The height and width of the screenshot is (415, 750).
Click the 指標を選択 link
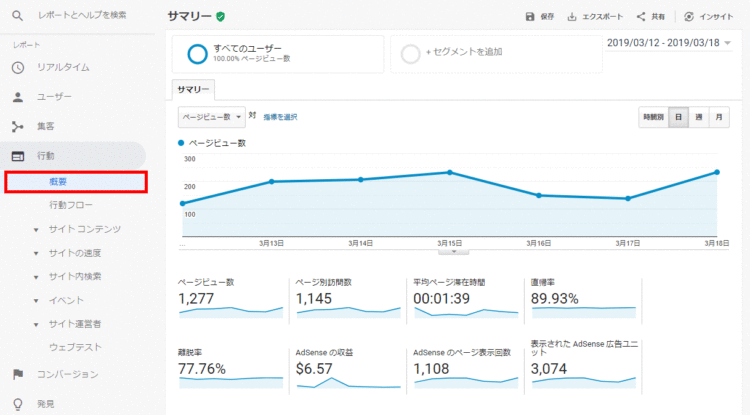pos(281,117)
